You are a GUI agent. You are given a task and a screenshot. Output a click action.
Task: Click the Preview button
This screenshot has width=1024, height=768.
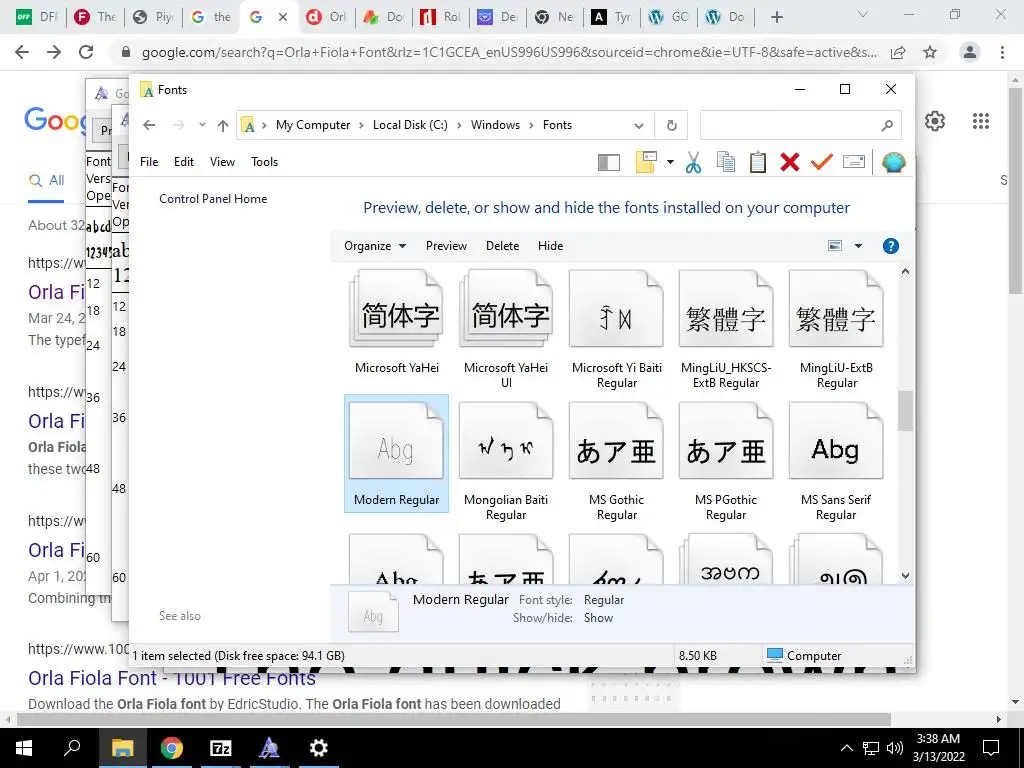(446, 246)
